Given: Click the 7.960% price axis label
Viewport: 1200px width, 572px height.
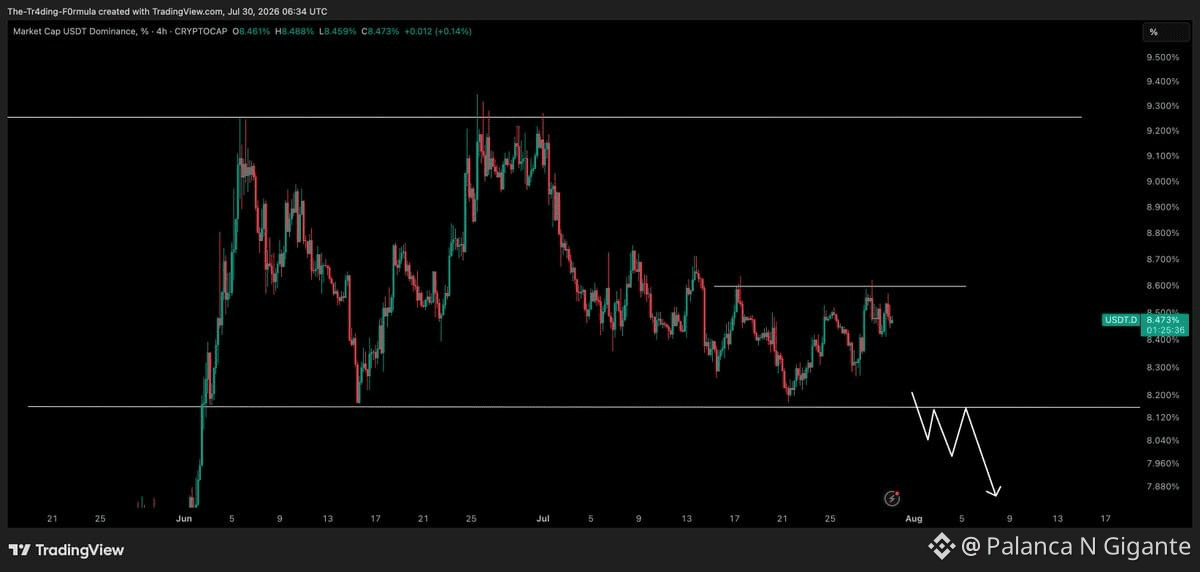Looking at the screenshot, I should (1163, 464).
